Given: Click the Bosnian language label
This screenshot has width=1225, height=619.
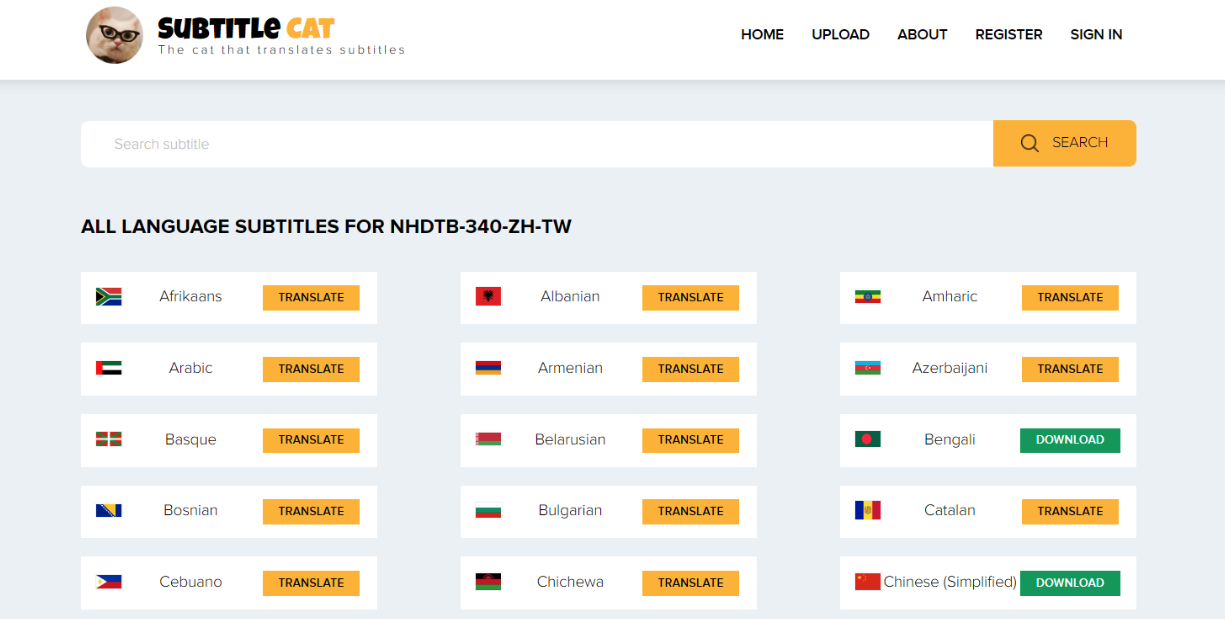Looking at the screenshot, I should click(191, 510).
